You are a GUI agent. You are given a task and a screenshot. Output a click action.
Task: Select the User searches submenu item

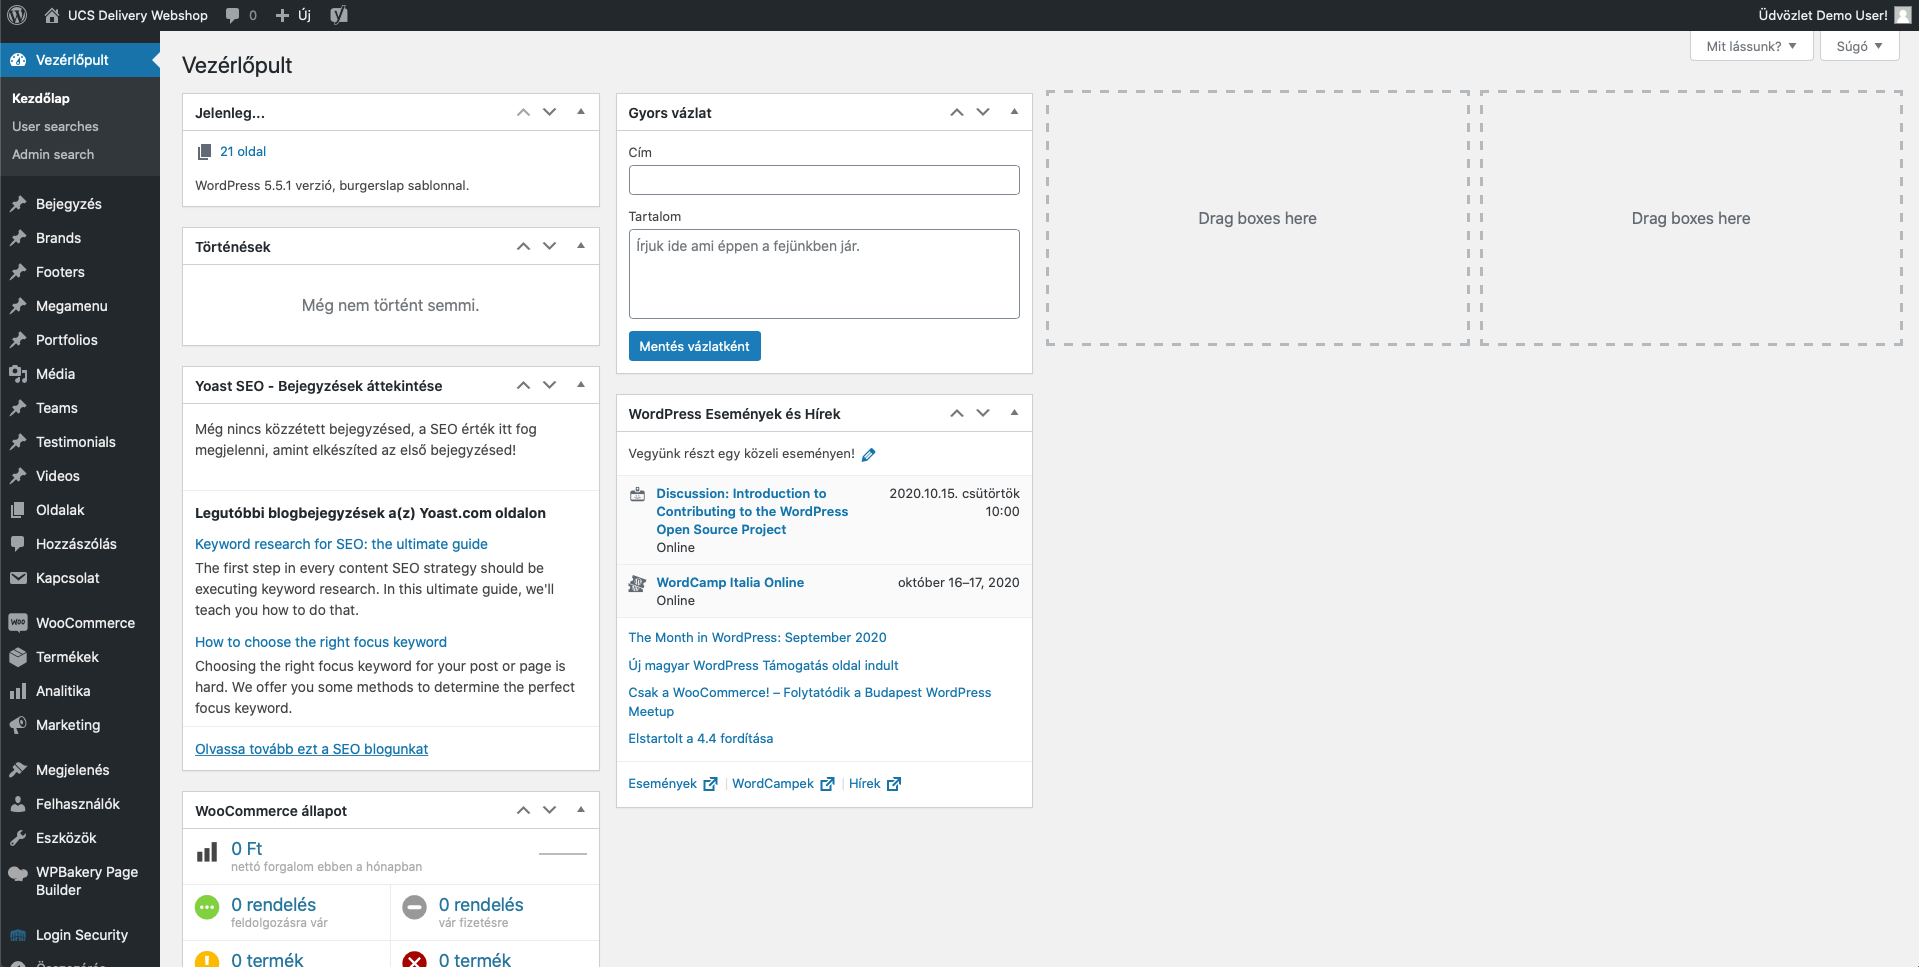(x=55, y=127)
